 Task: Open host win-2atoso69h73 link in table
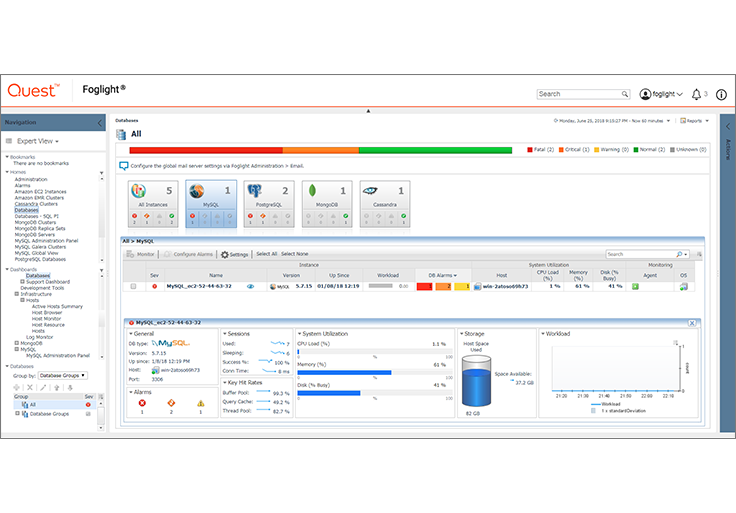[x=506, y=286]
